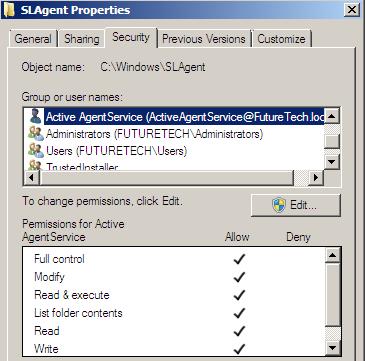Switch to the General tab

point(33,39)
